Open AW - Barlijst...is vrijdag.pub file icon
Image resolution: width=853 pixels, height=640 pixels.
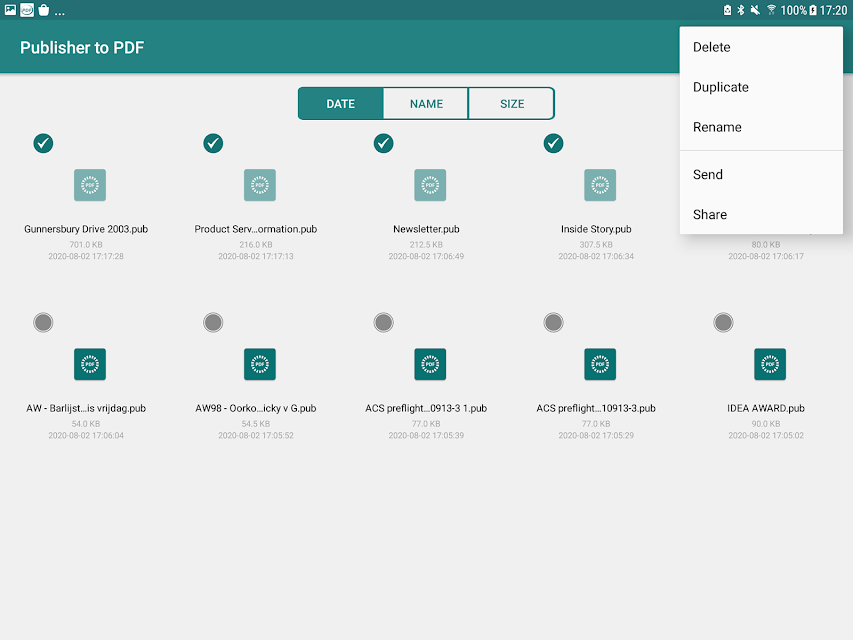click(90, 364)
